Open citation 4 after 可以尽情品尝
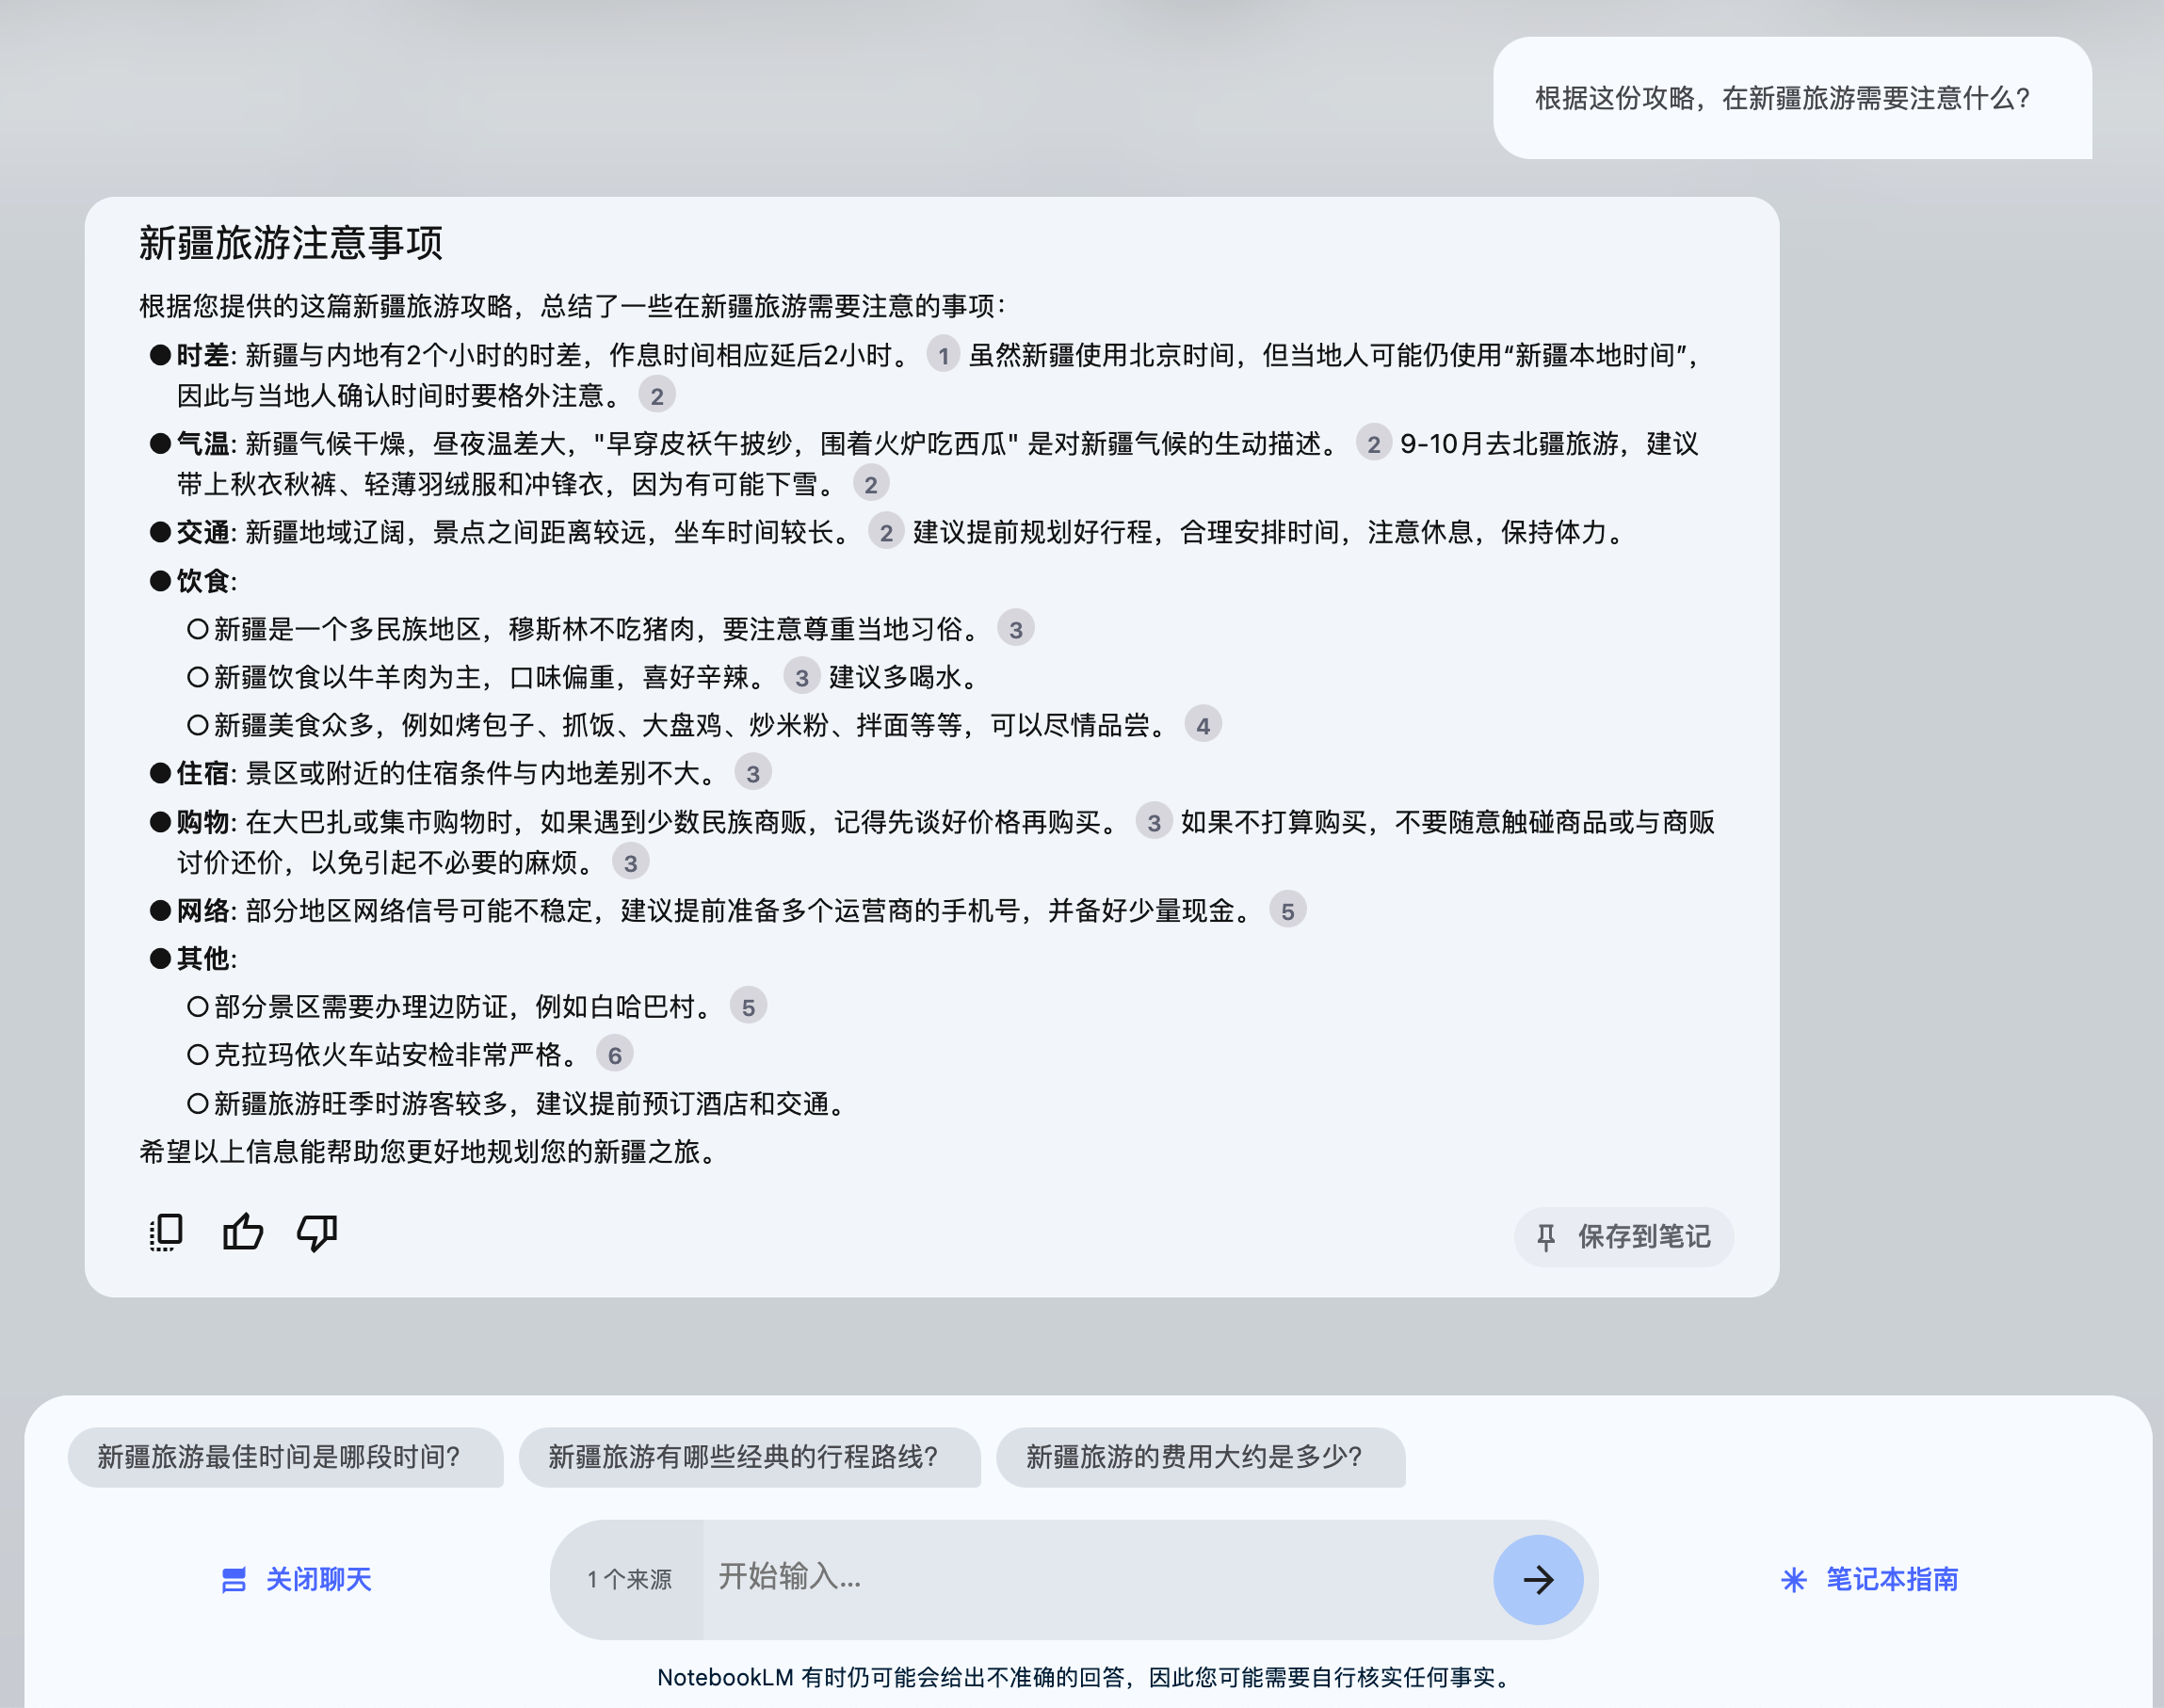This screenshot has width=2164, height=1708. point(1203,726)
